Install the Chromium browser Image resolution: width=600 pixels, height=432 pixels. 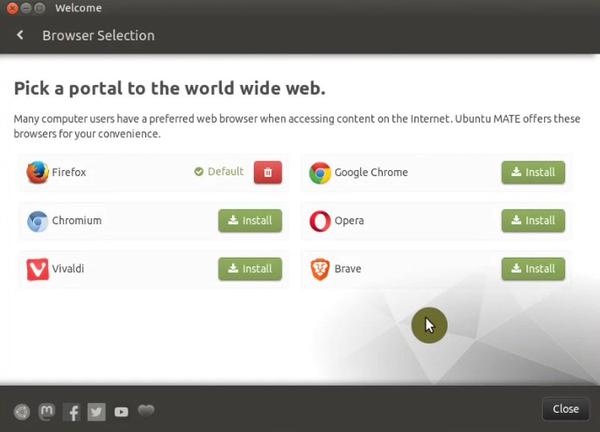pyautogui.click(x=250, y=220)
